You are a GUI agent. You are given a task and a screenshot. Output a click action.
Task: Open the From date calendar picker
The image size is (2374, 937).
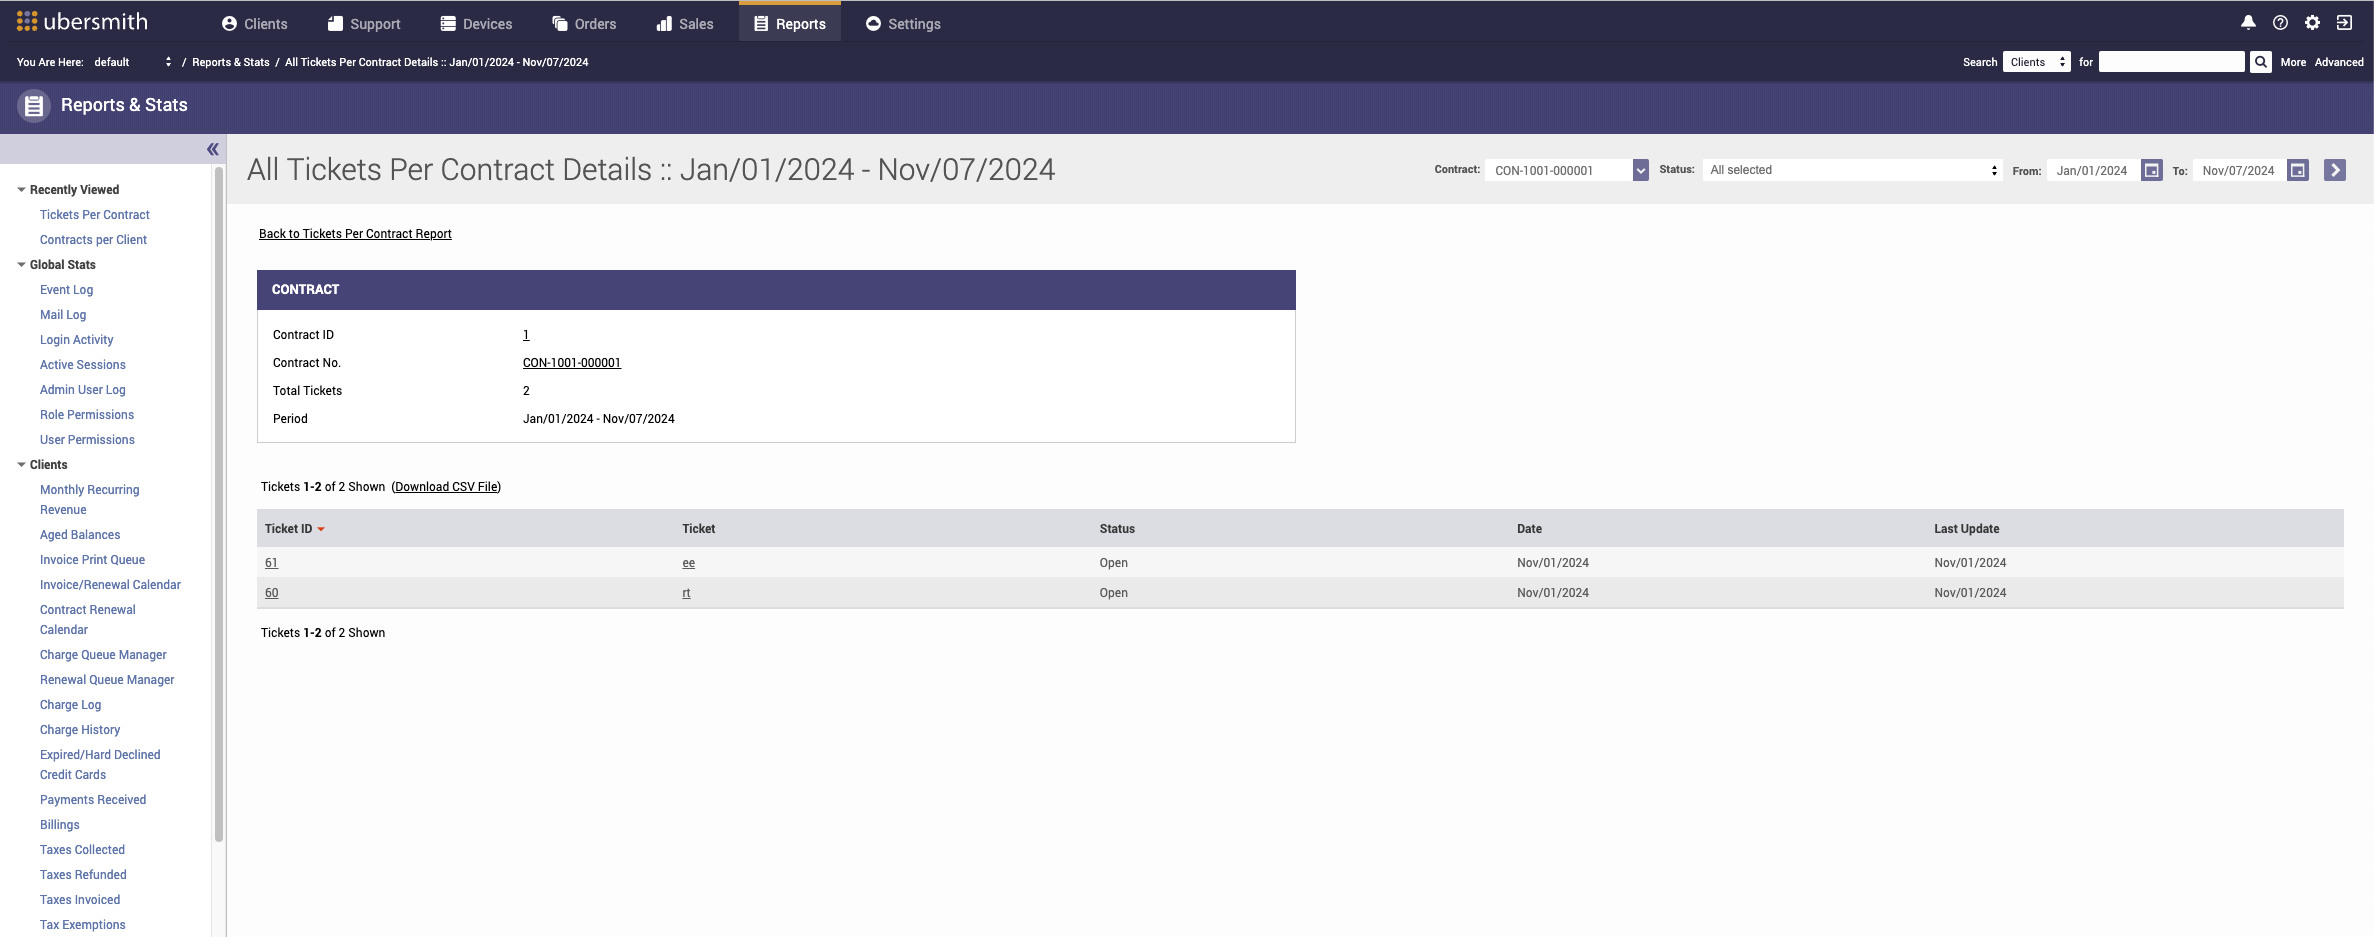pos(2151,170)
